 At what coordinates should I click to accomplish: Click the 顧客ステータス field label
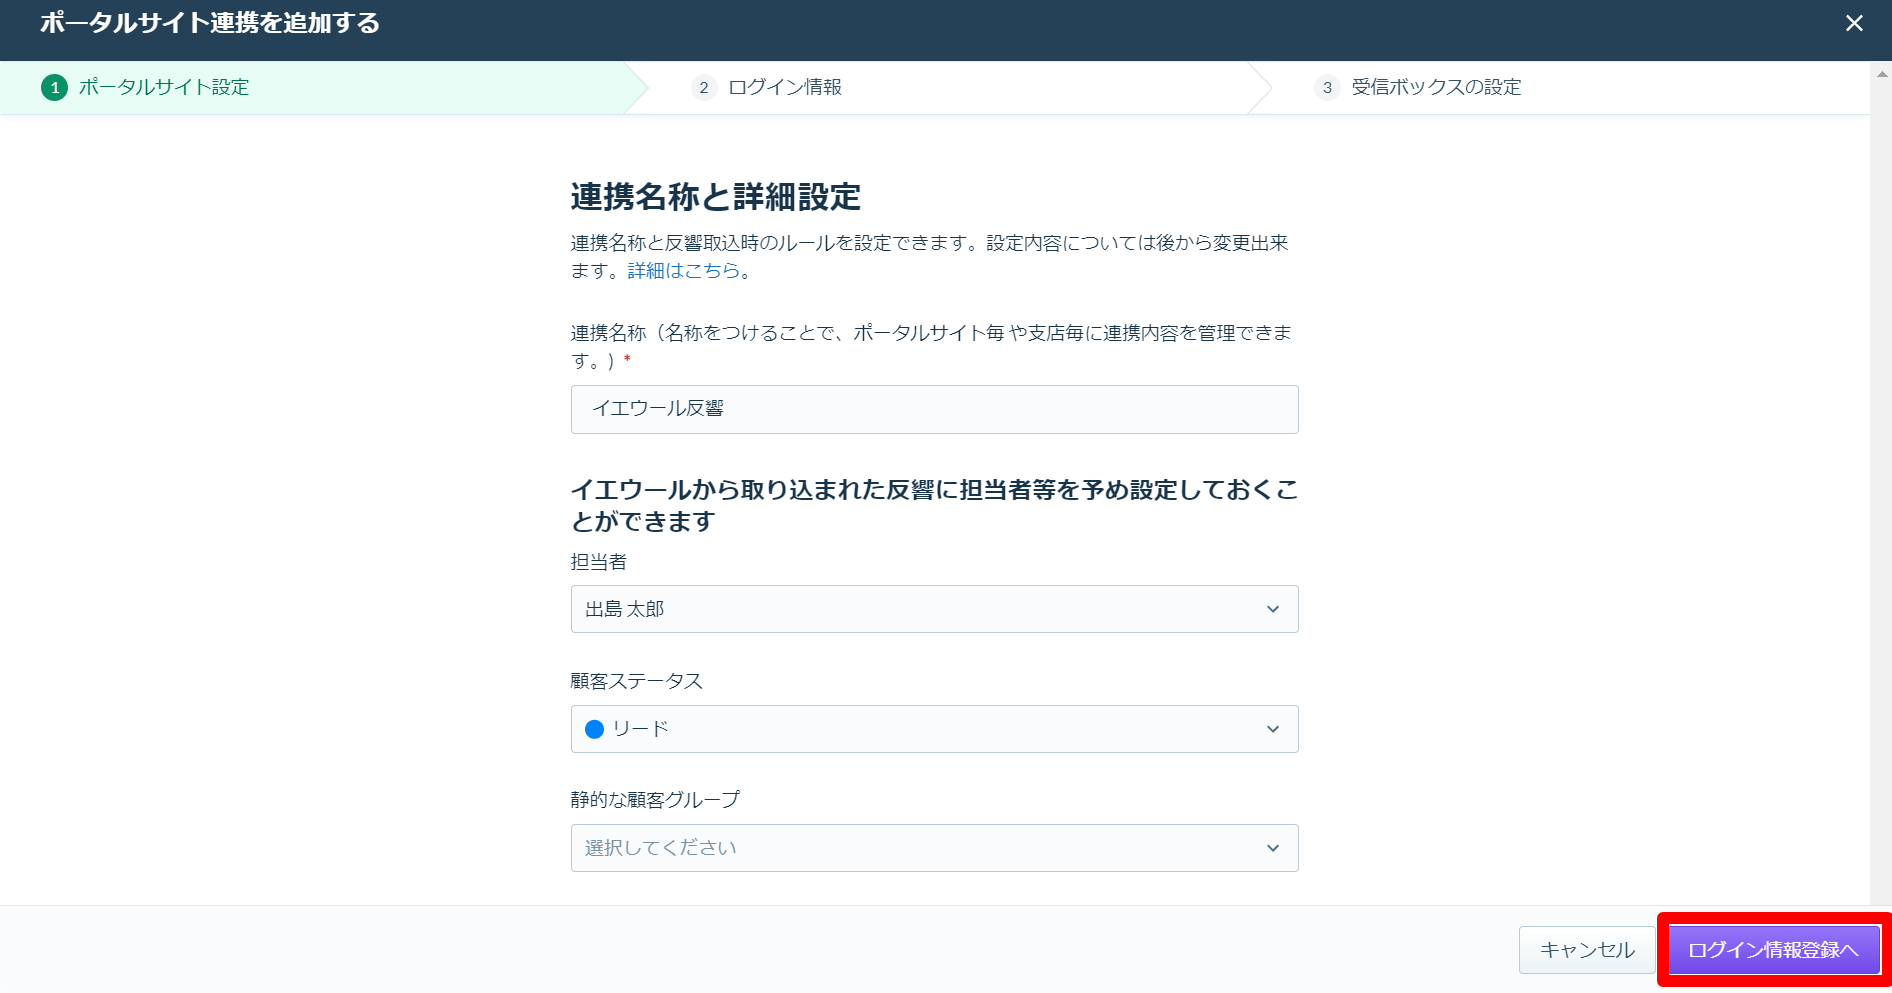click(x=636, y=681)
